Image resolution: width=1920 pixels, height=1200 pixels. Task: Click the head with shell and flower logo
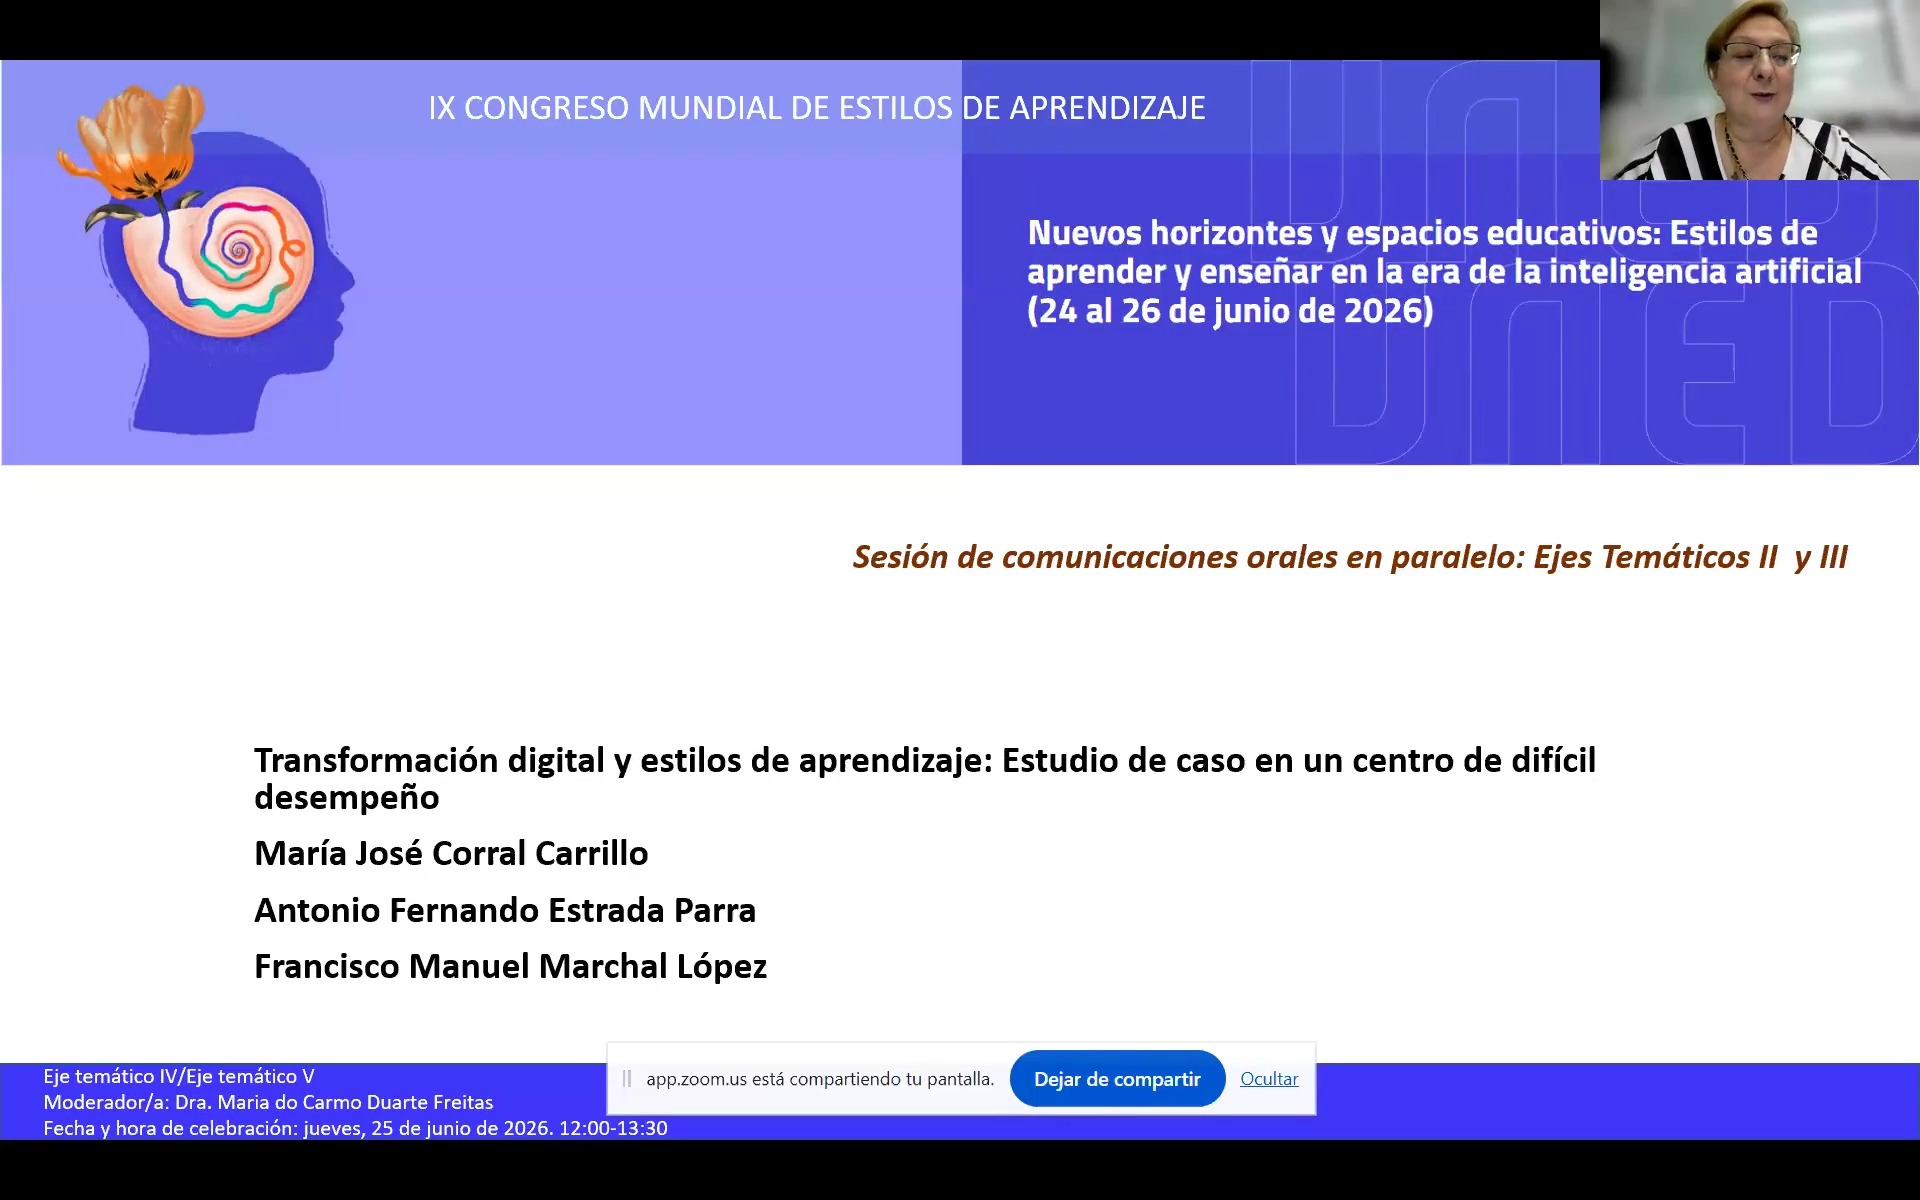206,260
